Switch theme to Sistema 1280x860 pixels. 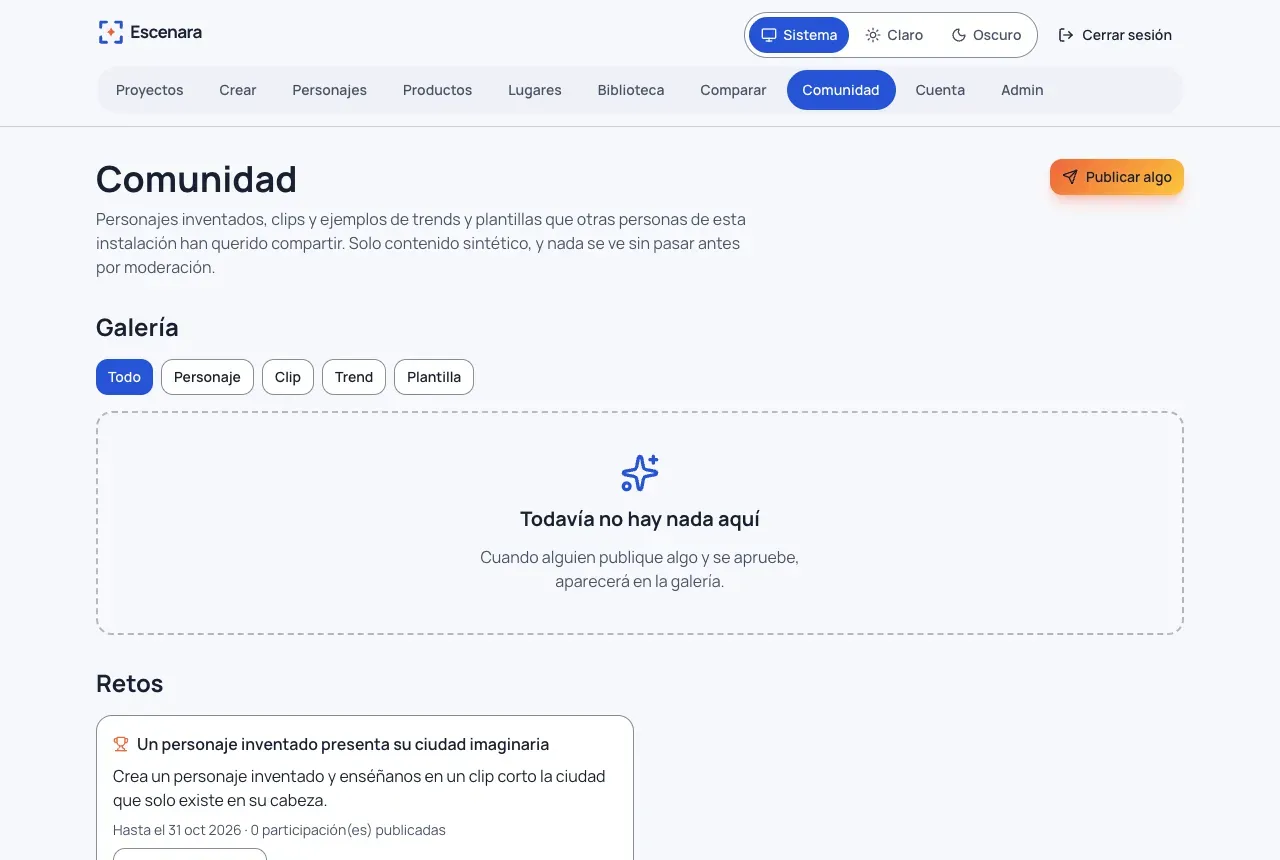tap(799, 35)
